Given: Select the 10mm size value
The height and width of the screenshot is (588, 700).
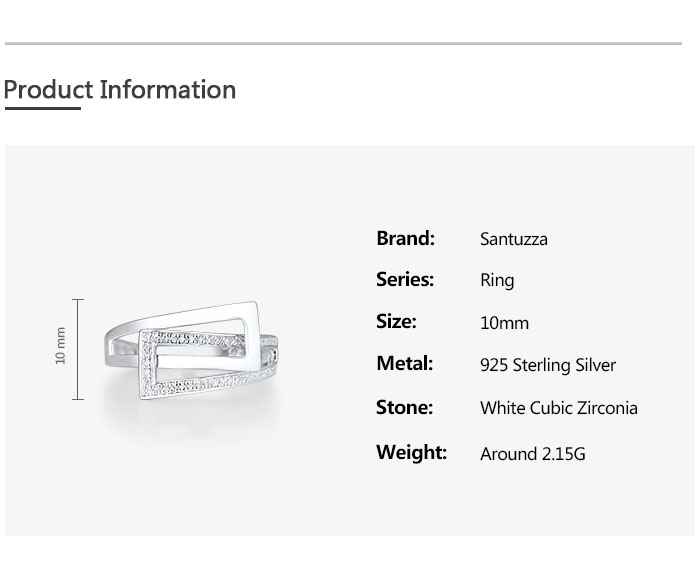Looking at the screenshot, I should 504,323.
